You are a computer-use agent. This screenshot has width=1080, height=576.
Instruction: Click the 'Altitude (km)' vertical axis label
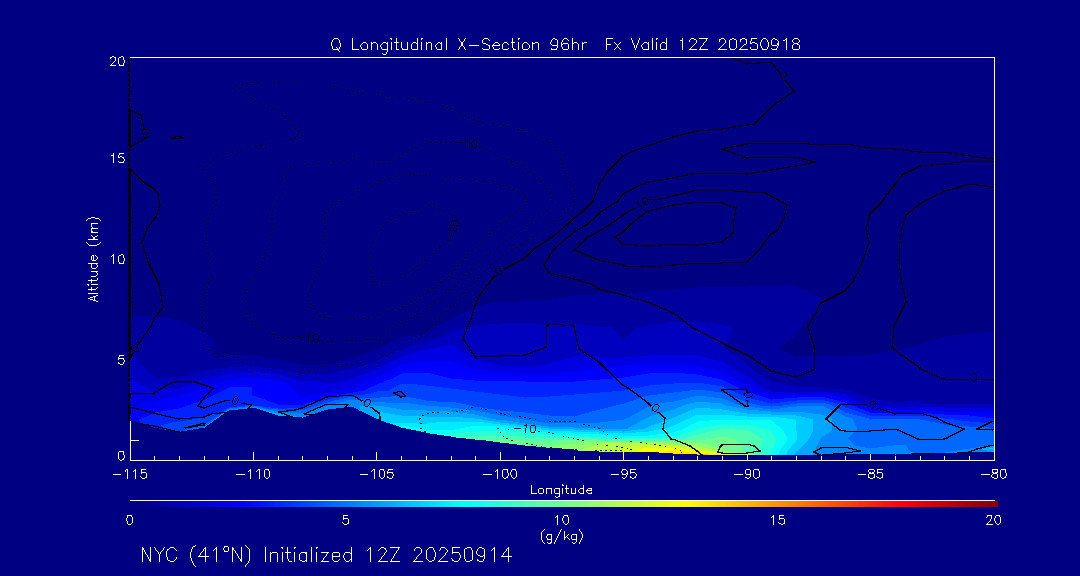click(x=93, y=259)
